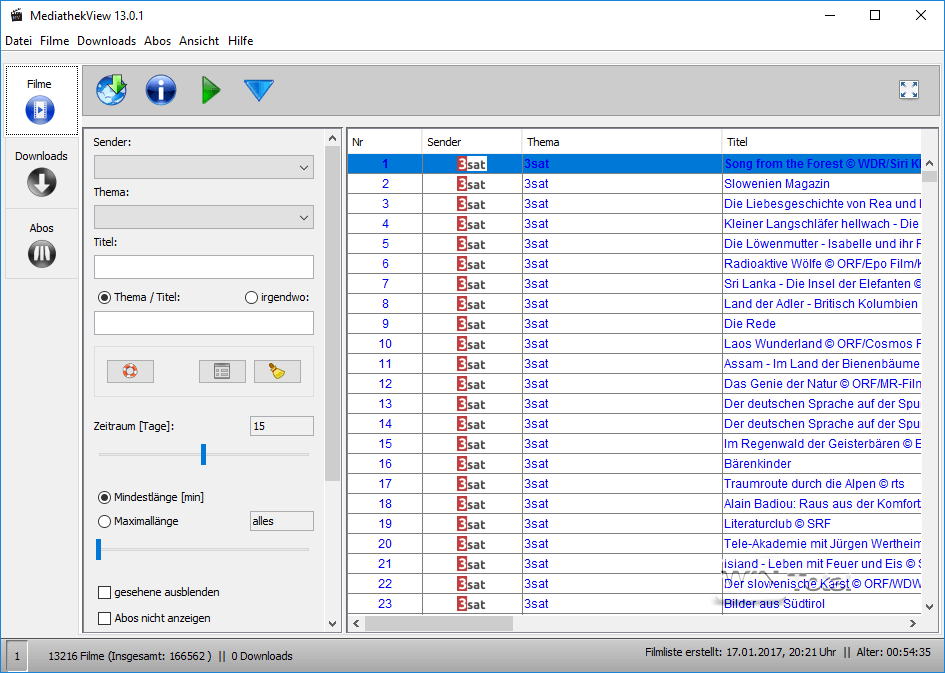Load a new film list via the globe icon
945x673 pixels.
click(111, 90)
